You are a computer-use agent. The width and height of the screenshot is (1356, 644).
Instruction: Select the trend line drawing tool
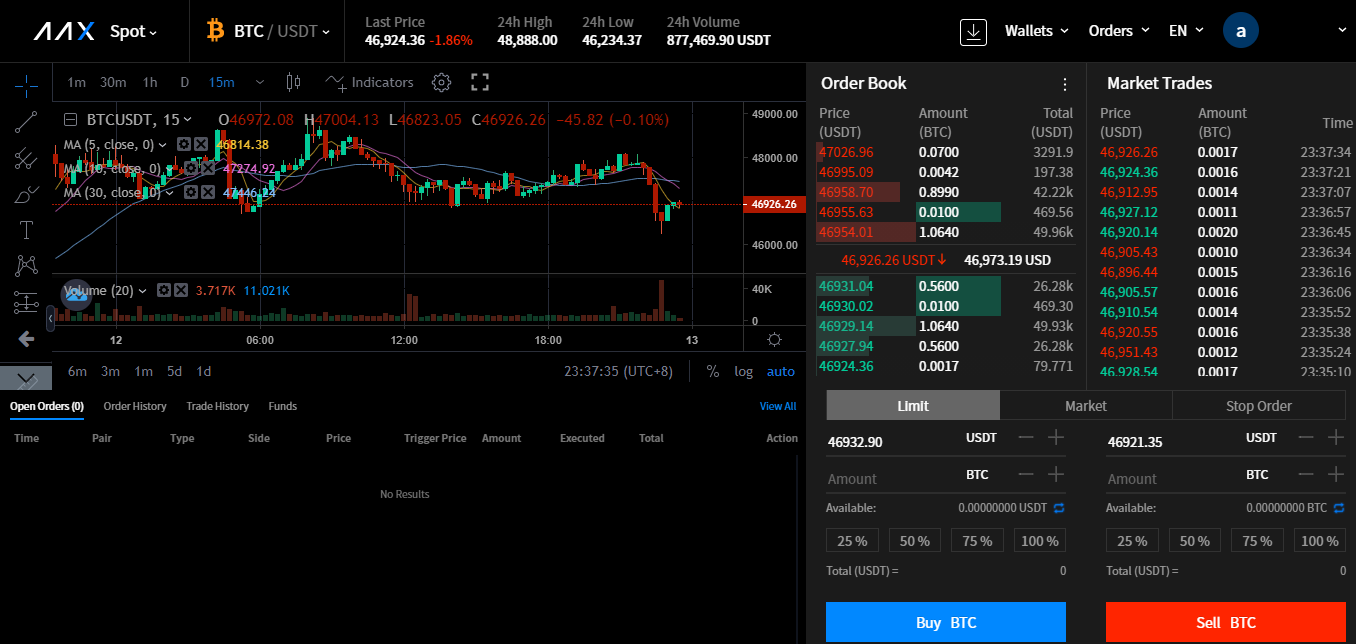tap(26, 121)
